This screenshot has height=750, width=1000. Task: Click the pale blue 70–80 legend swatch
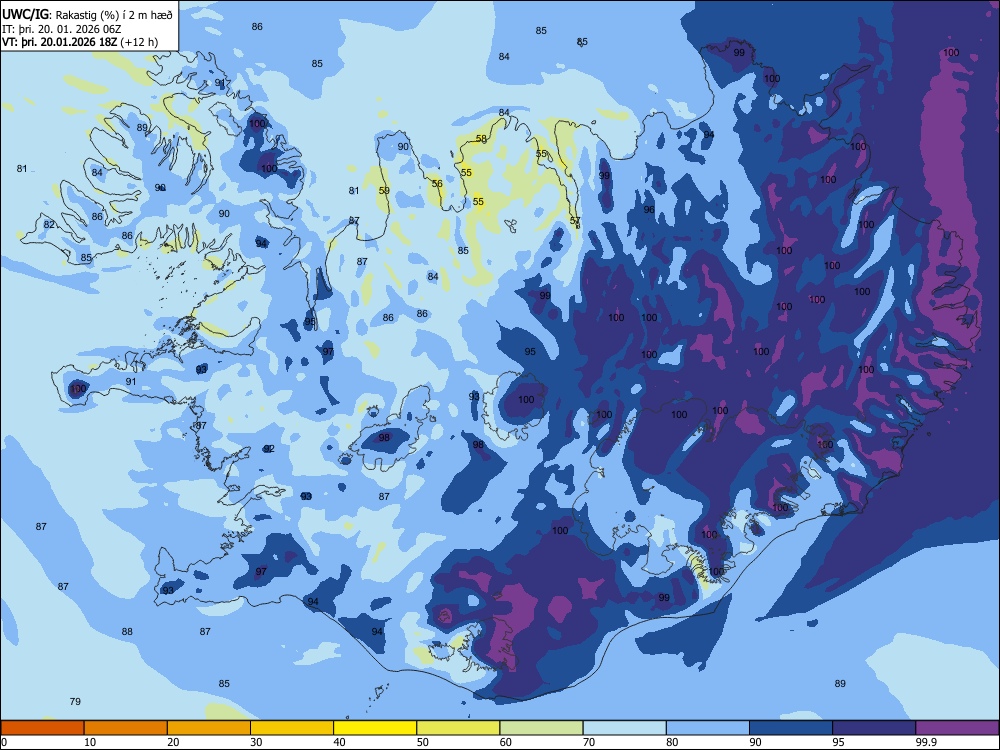624,728
